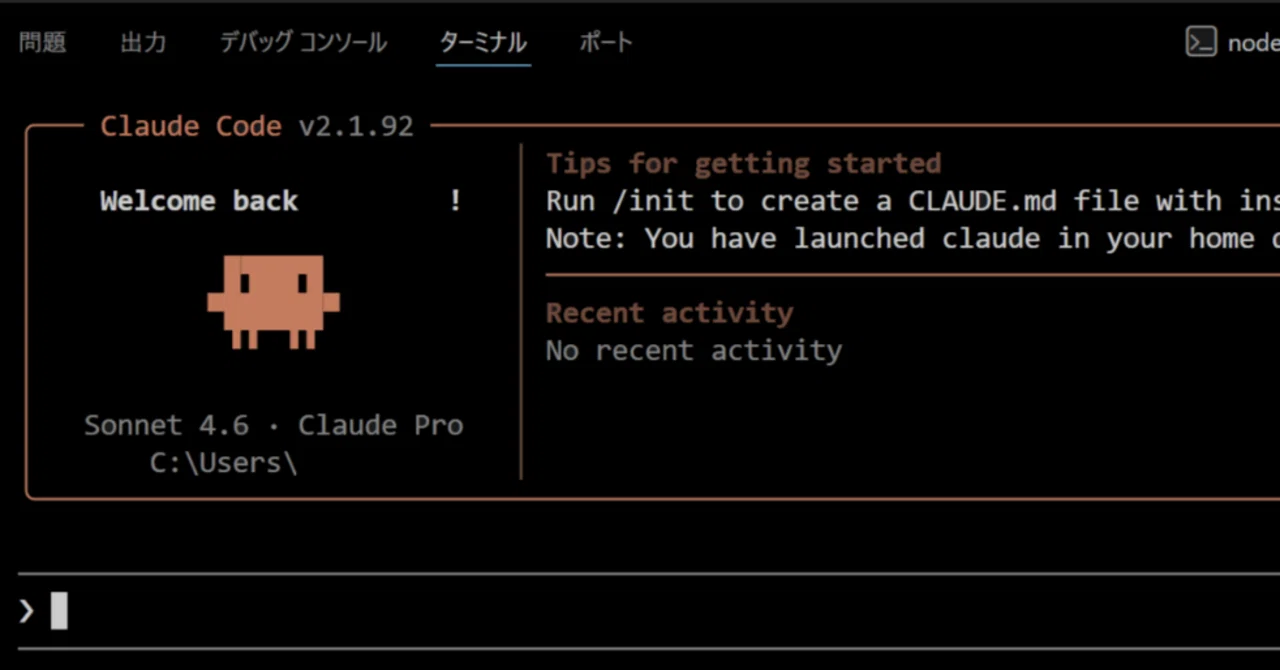The image size is (1280, 670).
Task: Click the node terminal shell icon
Action: [x=1201, y=42]
